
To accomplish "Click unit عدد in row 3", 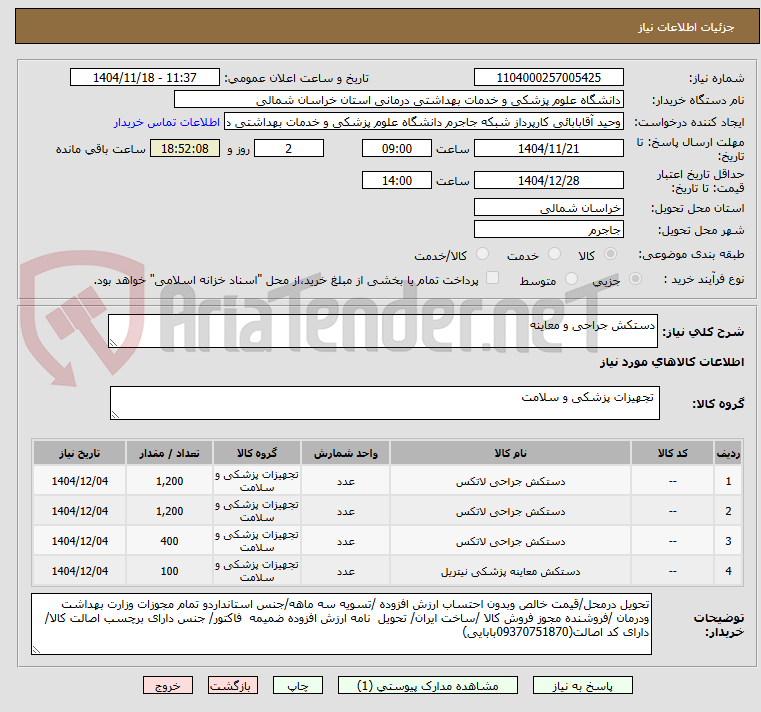I will 346,541.
